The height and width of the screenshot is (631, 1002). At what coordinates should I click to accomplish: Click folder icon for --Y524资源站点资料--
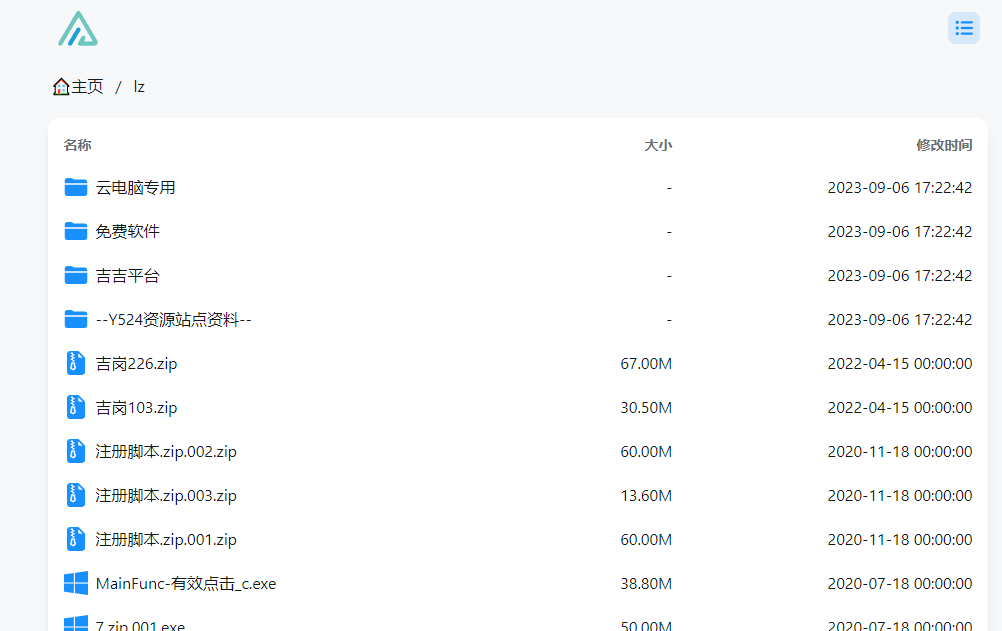[x=76, y=320]
